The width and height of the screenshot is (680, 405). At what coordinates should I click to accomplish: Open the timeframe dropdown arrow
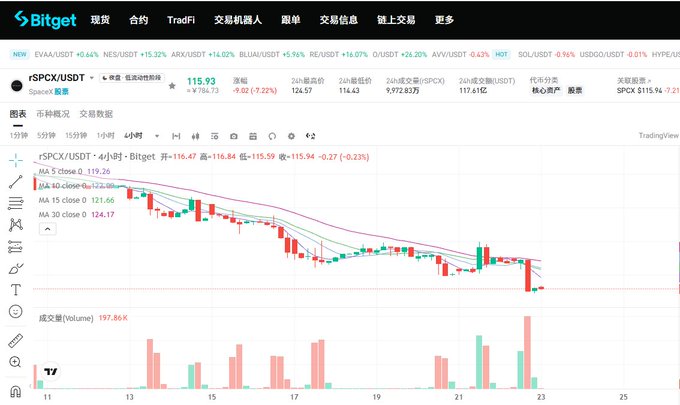(157, 136)
